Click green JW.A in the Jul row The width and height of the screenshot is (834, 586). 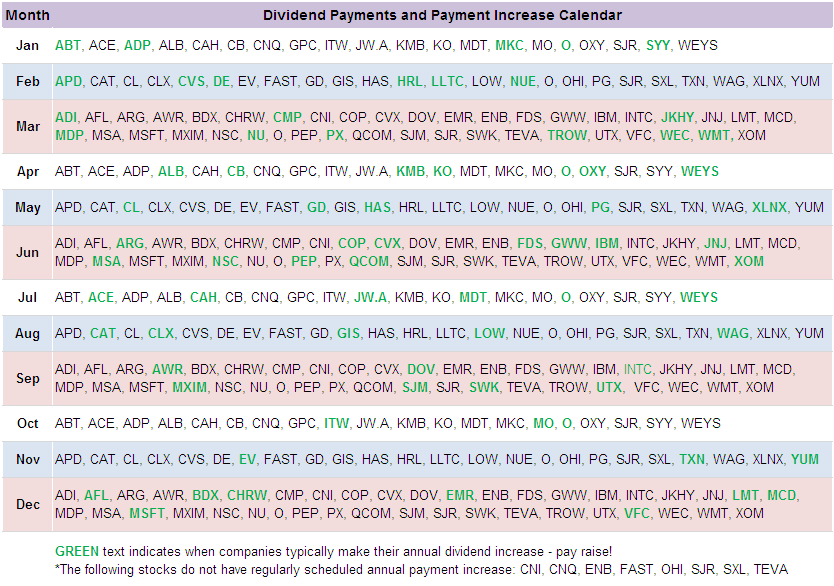click(x=370, y=297)
